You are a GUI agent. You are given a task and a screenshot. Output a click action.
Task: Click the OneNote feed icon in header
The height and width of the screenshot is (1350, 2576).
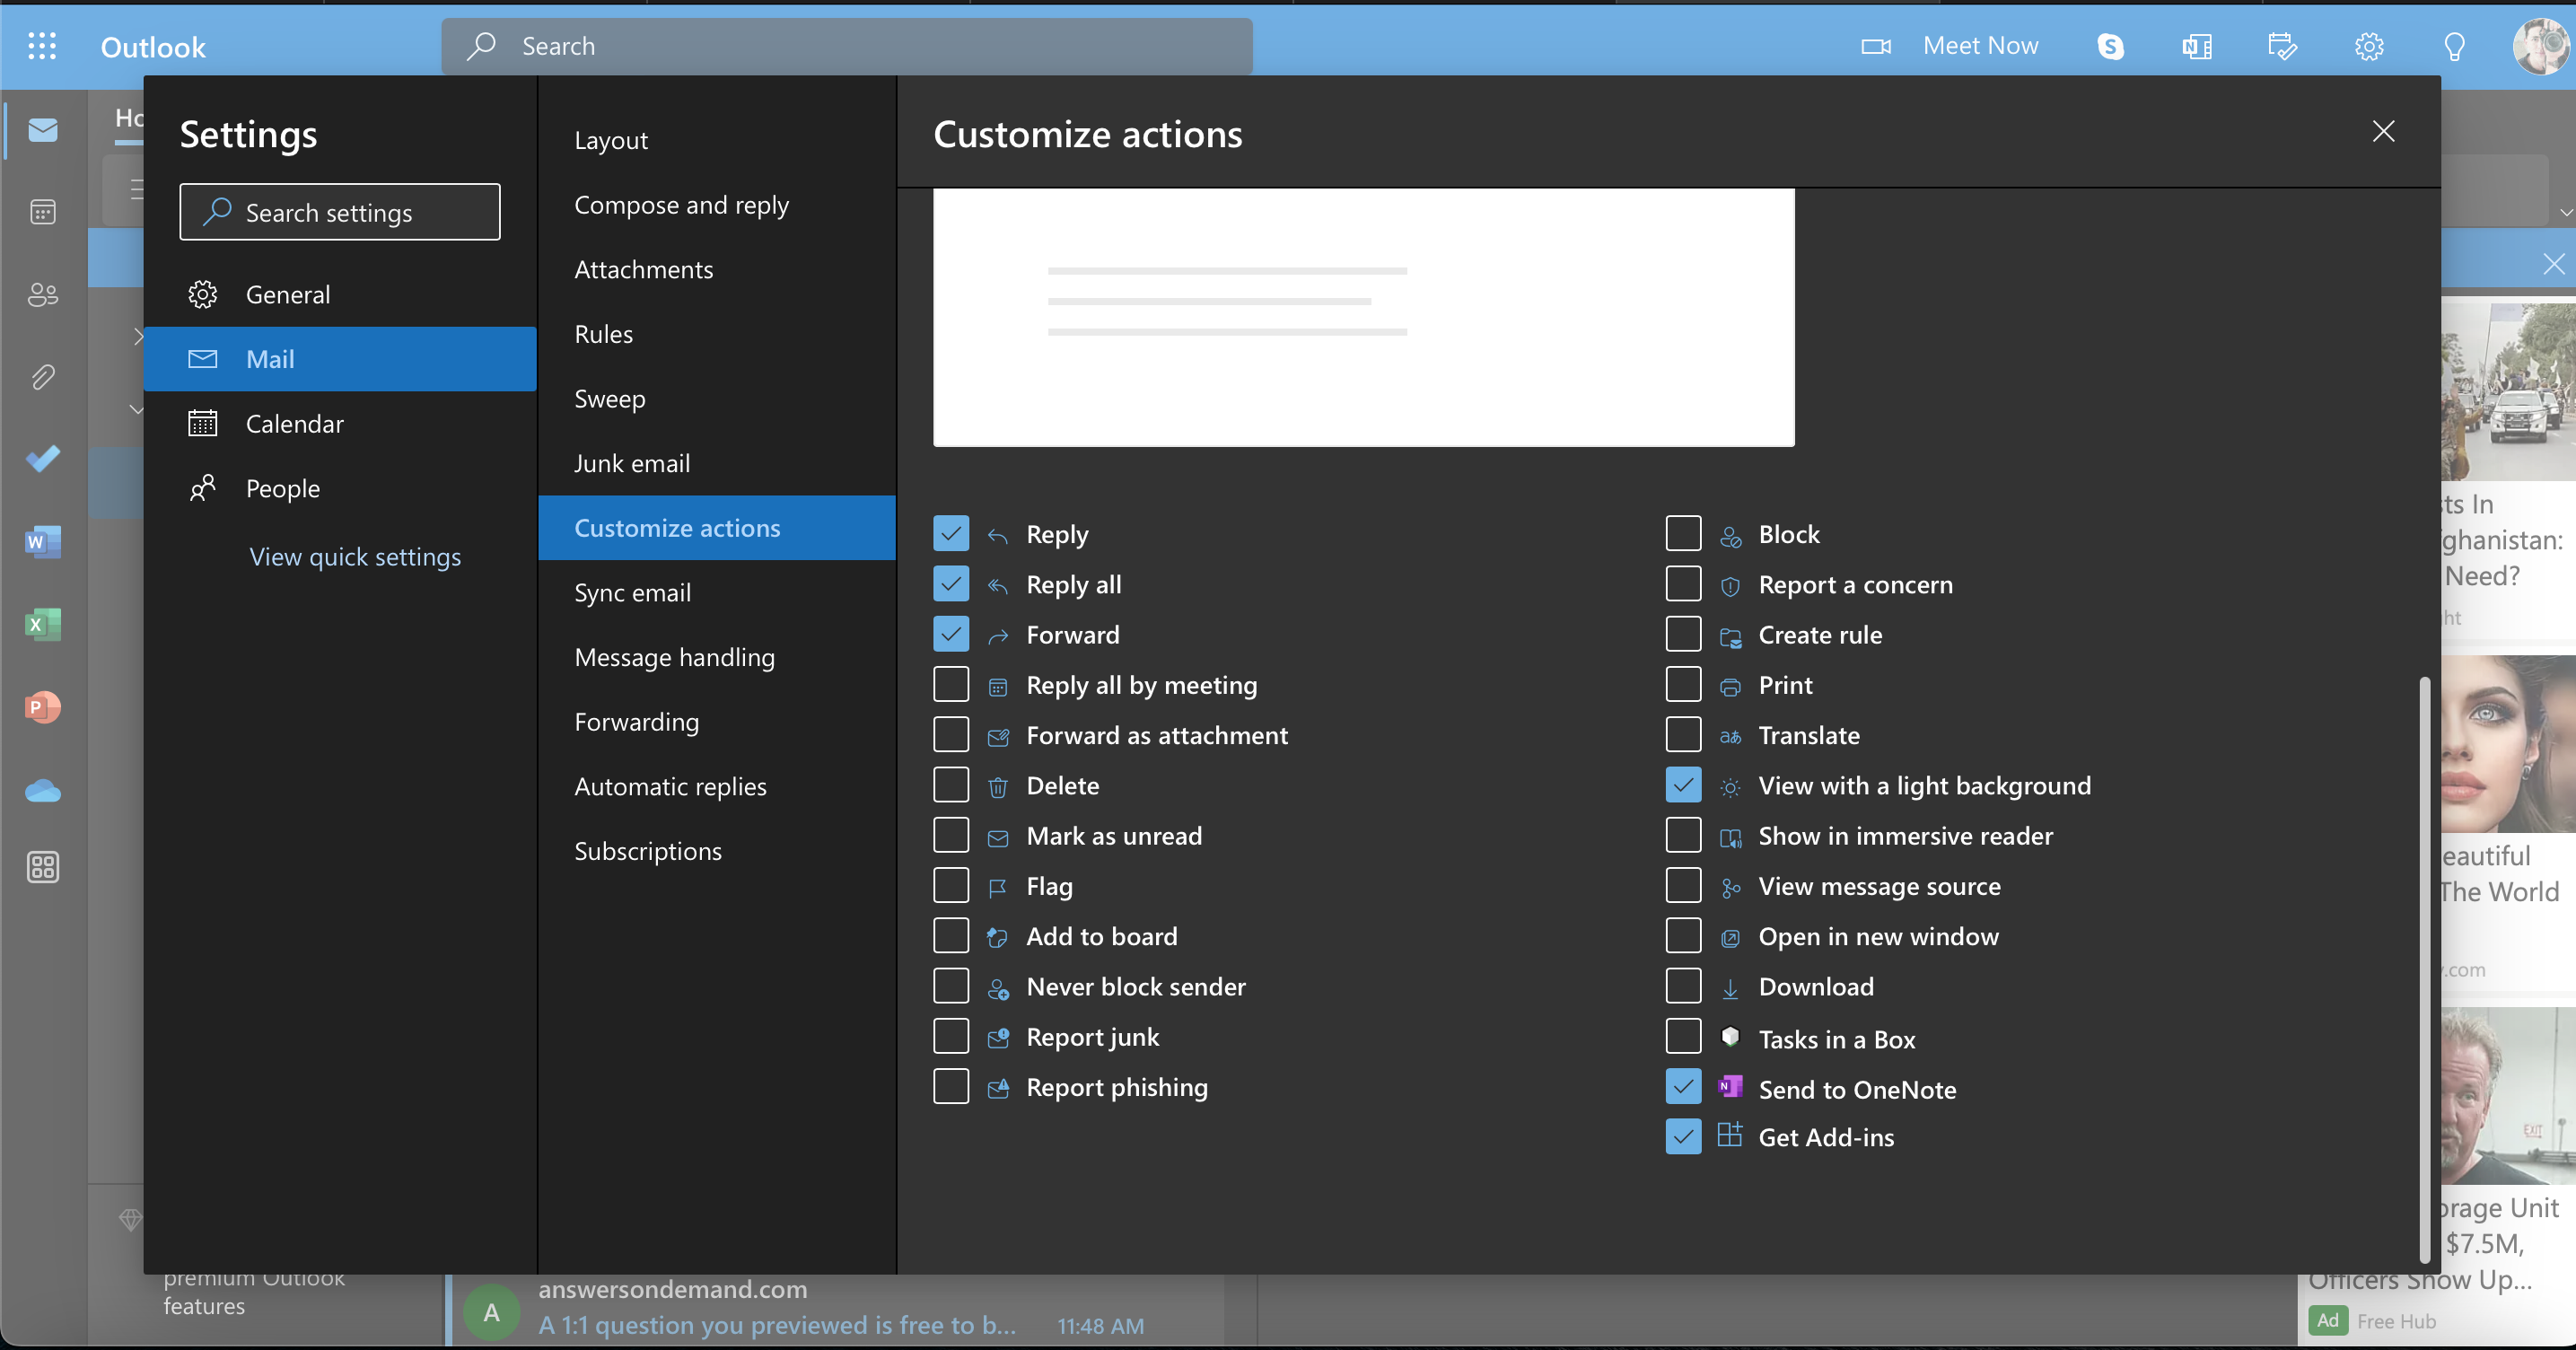[x=2196, y=46]
